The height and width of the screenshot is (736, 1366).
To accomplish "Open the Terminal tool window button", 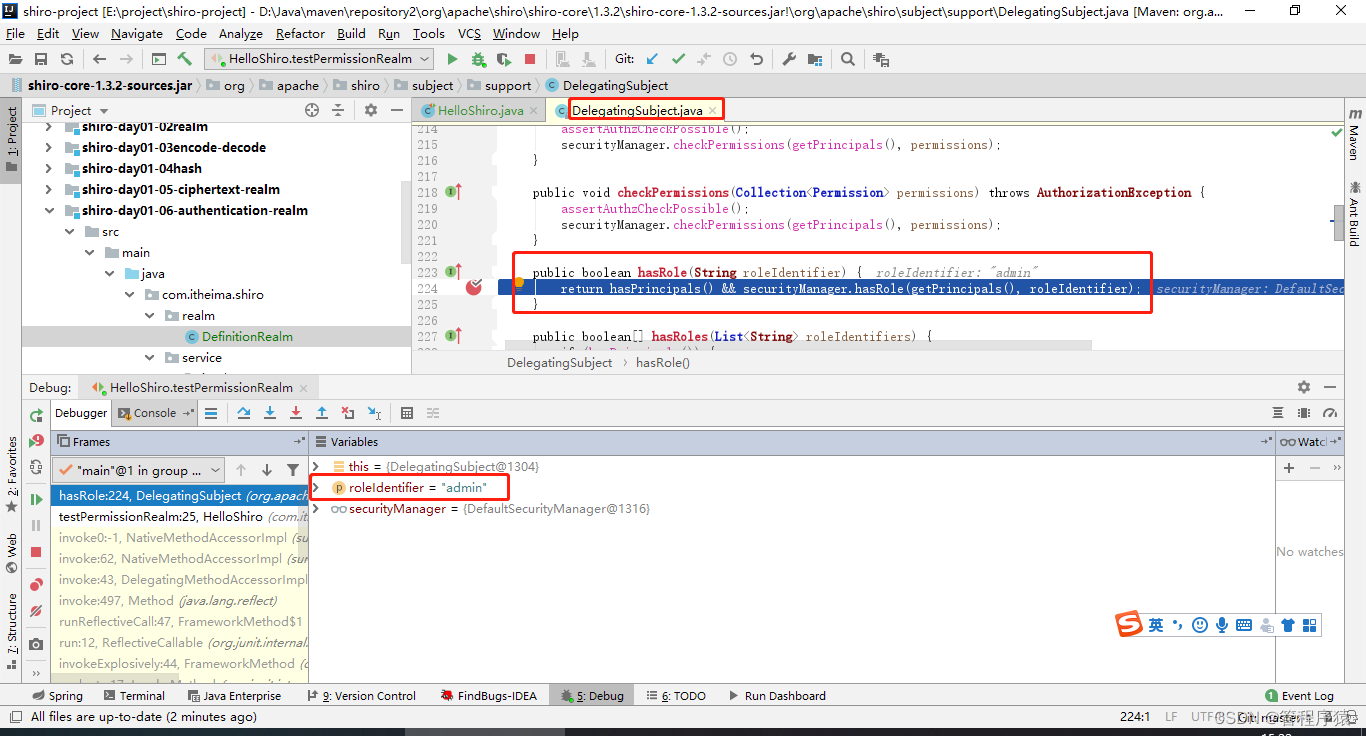I will point(133,696).
